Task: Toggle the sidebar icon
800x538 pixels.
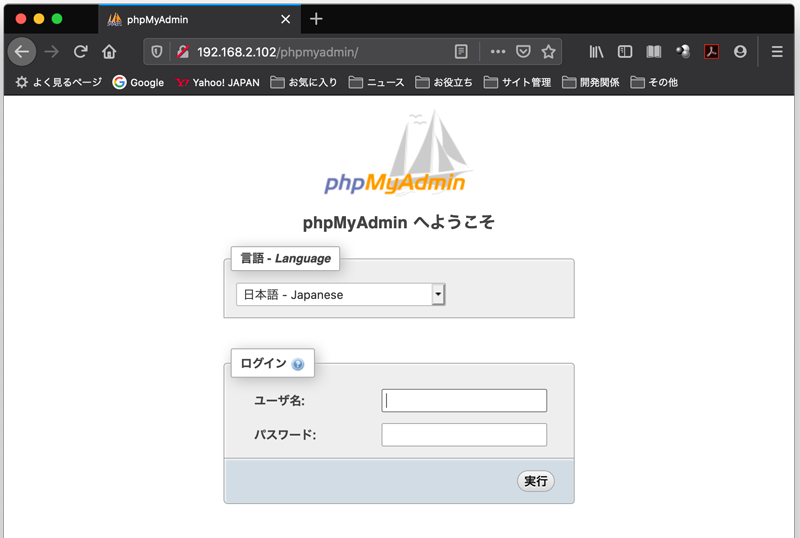Action: click(625, 52)
